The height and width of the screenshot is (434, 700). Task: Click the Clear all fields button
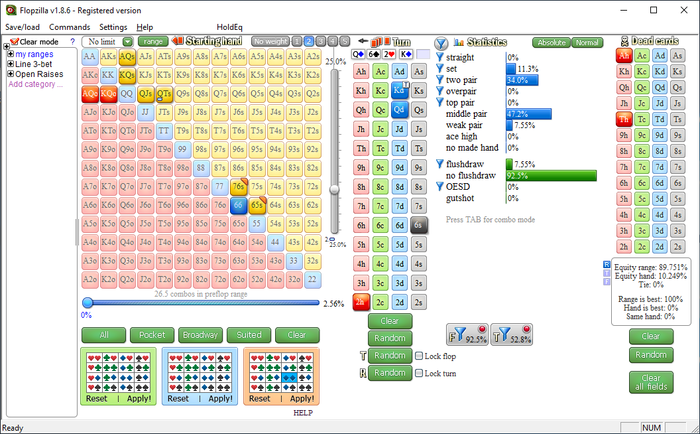click(651, 382)
